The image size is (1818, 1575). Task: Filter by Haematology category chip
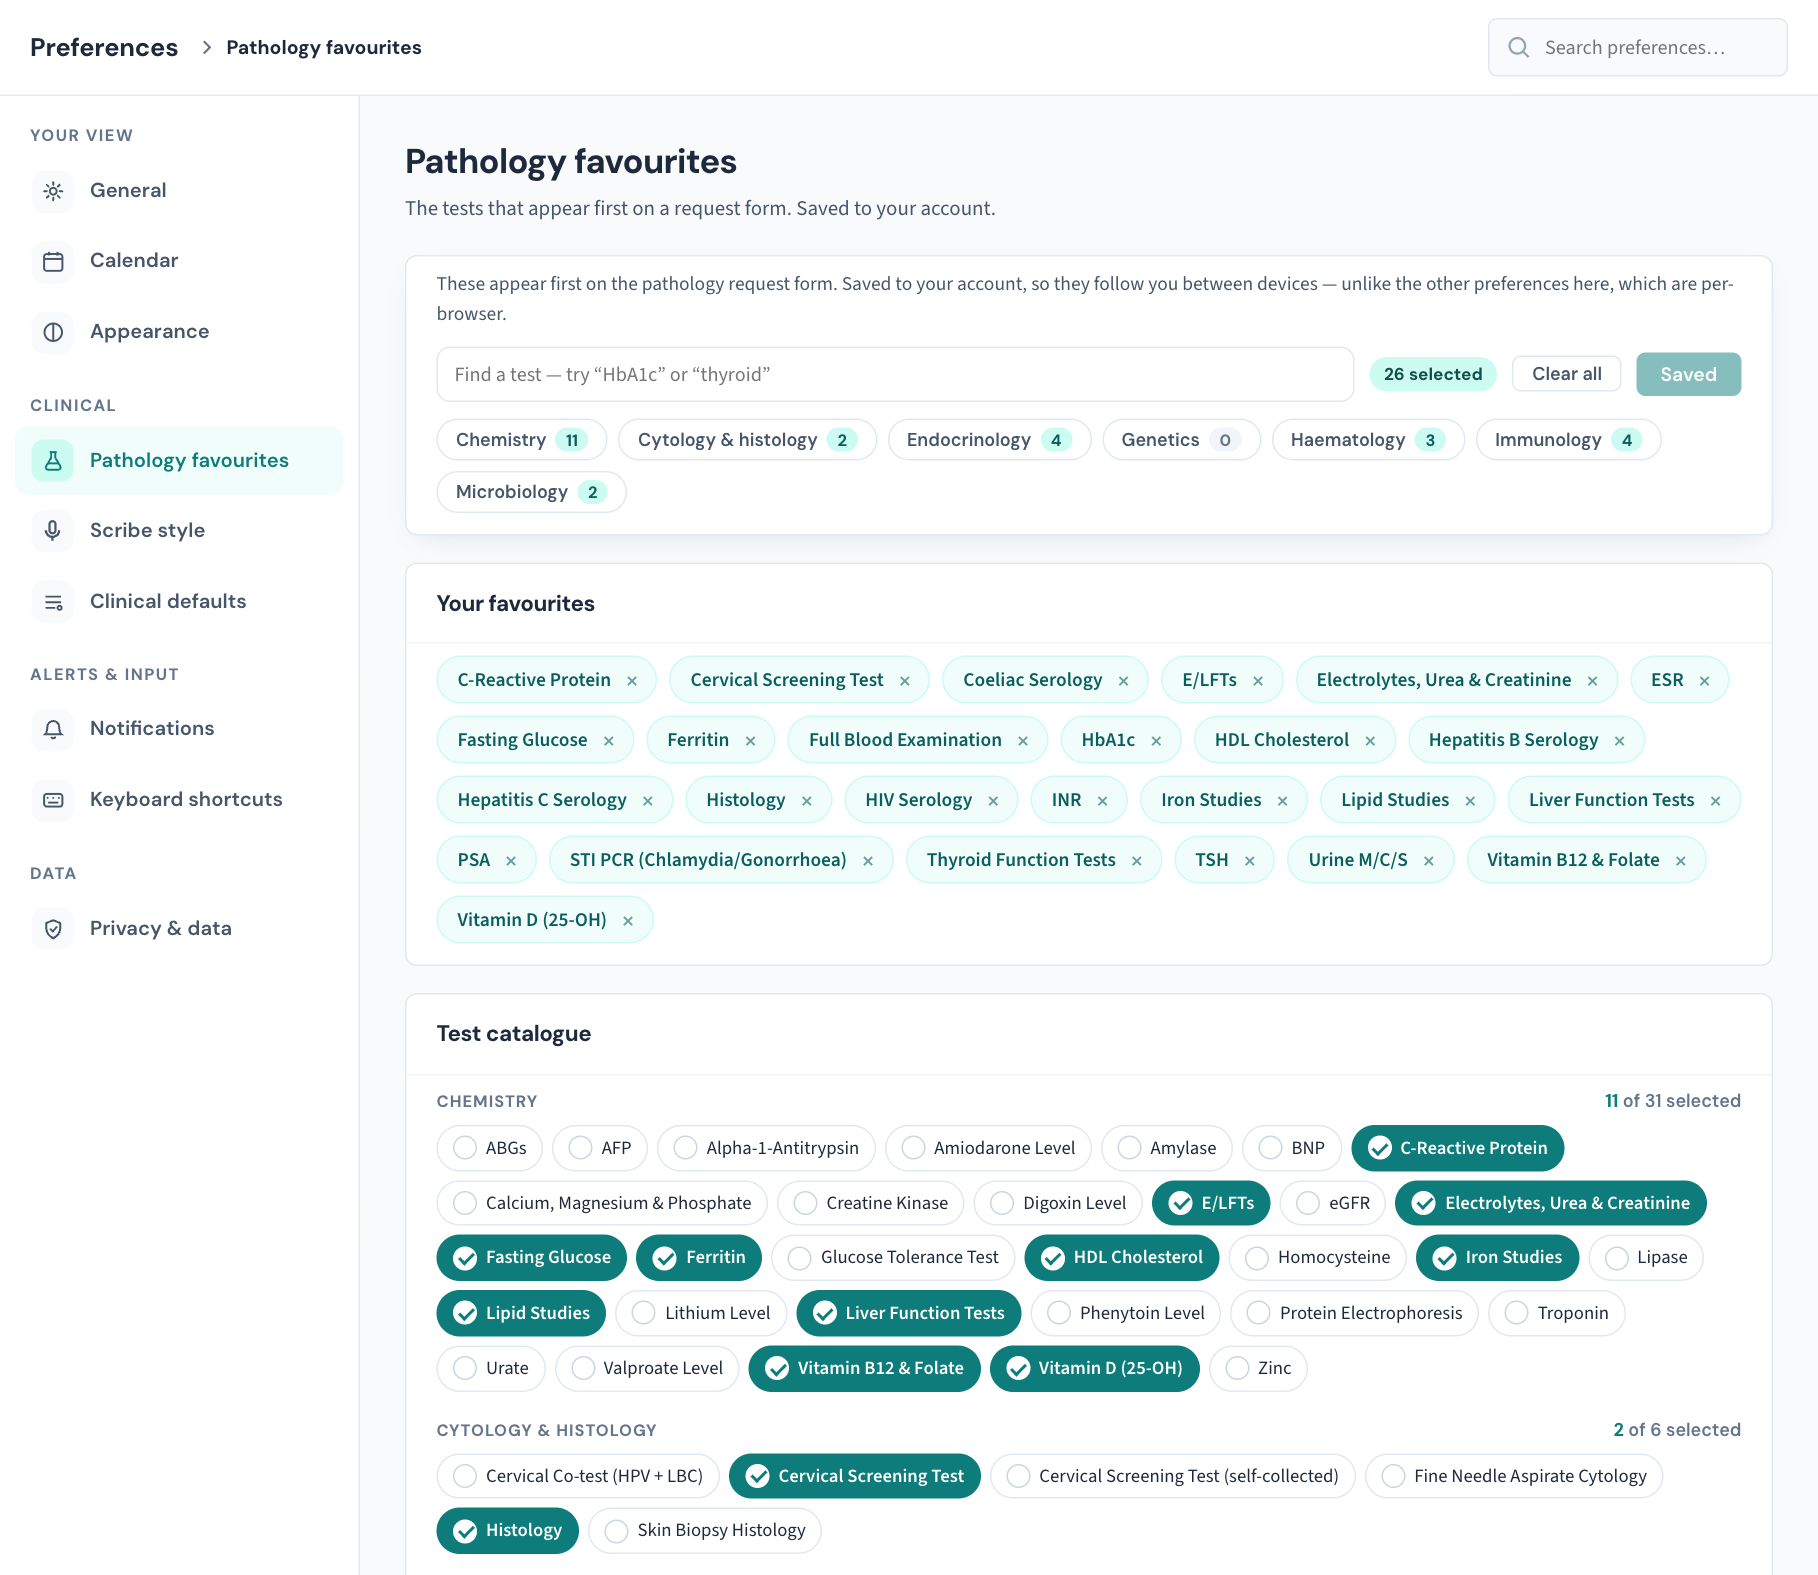[1368, 440]
